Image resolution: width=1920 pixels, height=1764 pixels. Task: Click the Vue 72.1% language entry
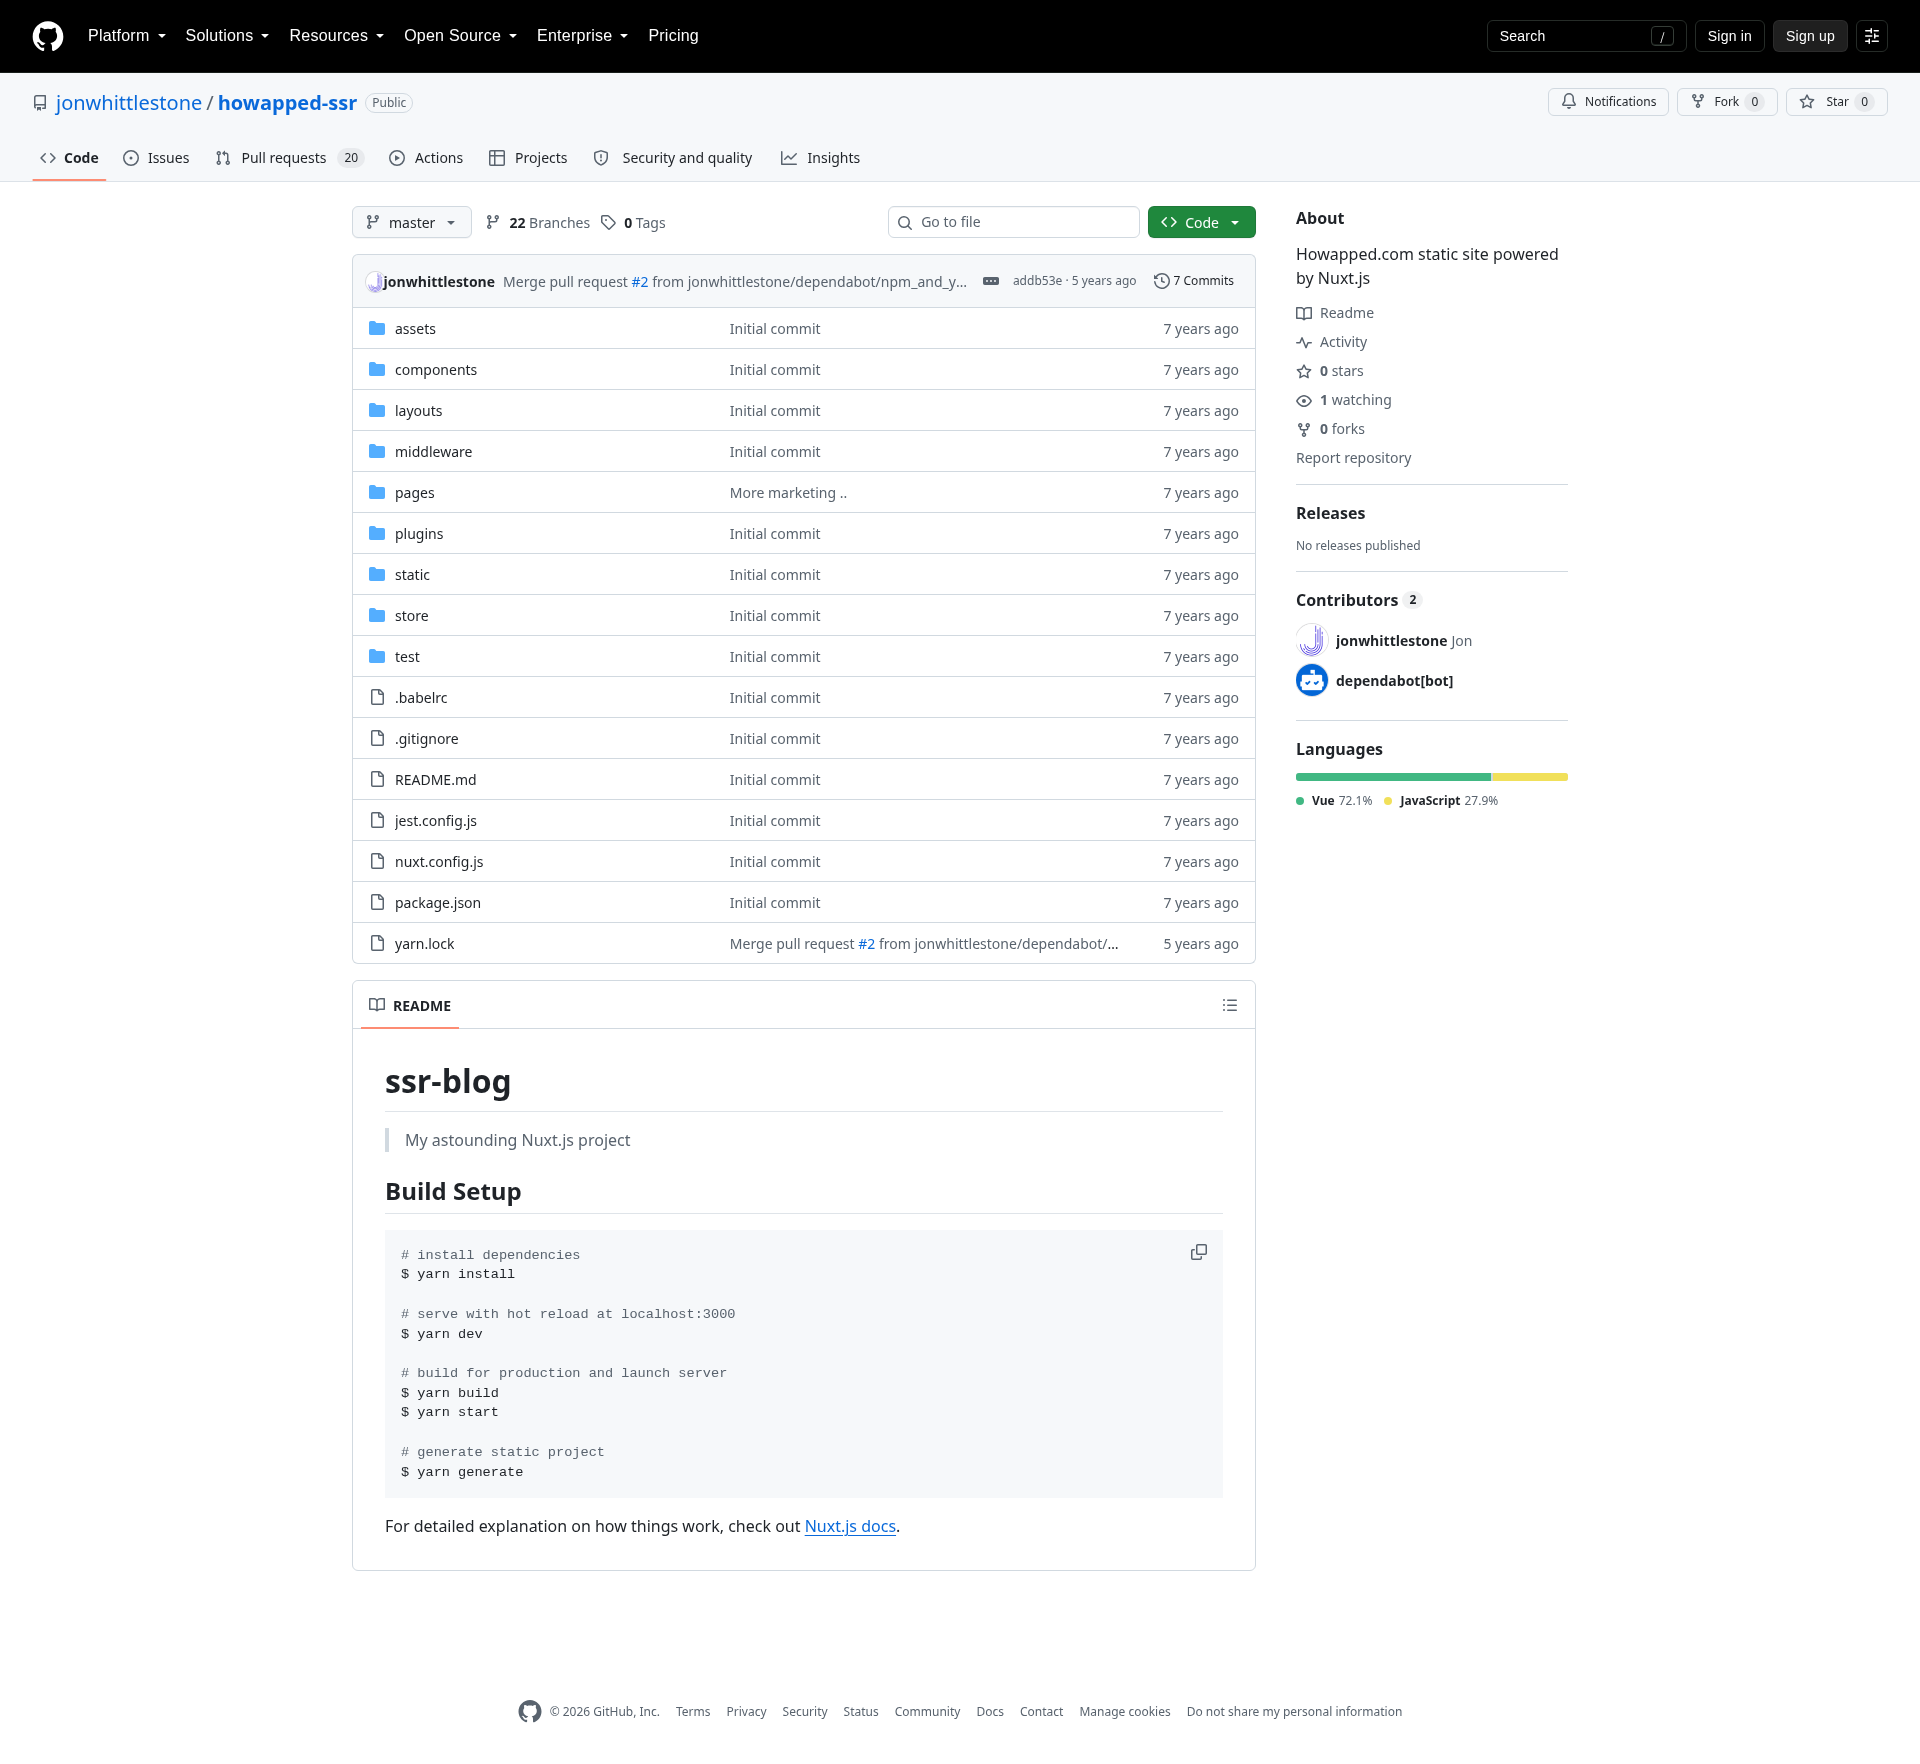(x=1334, y=801)
